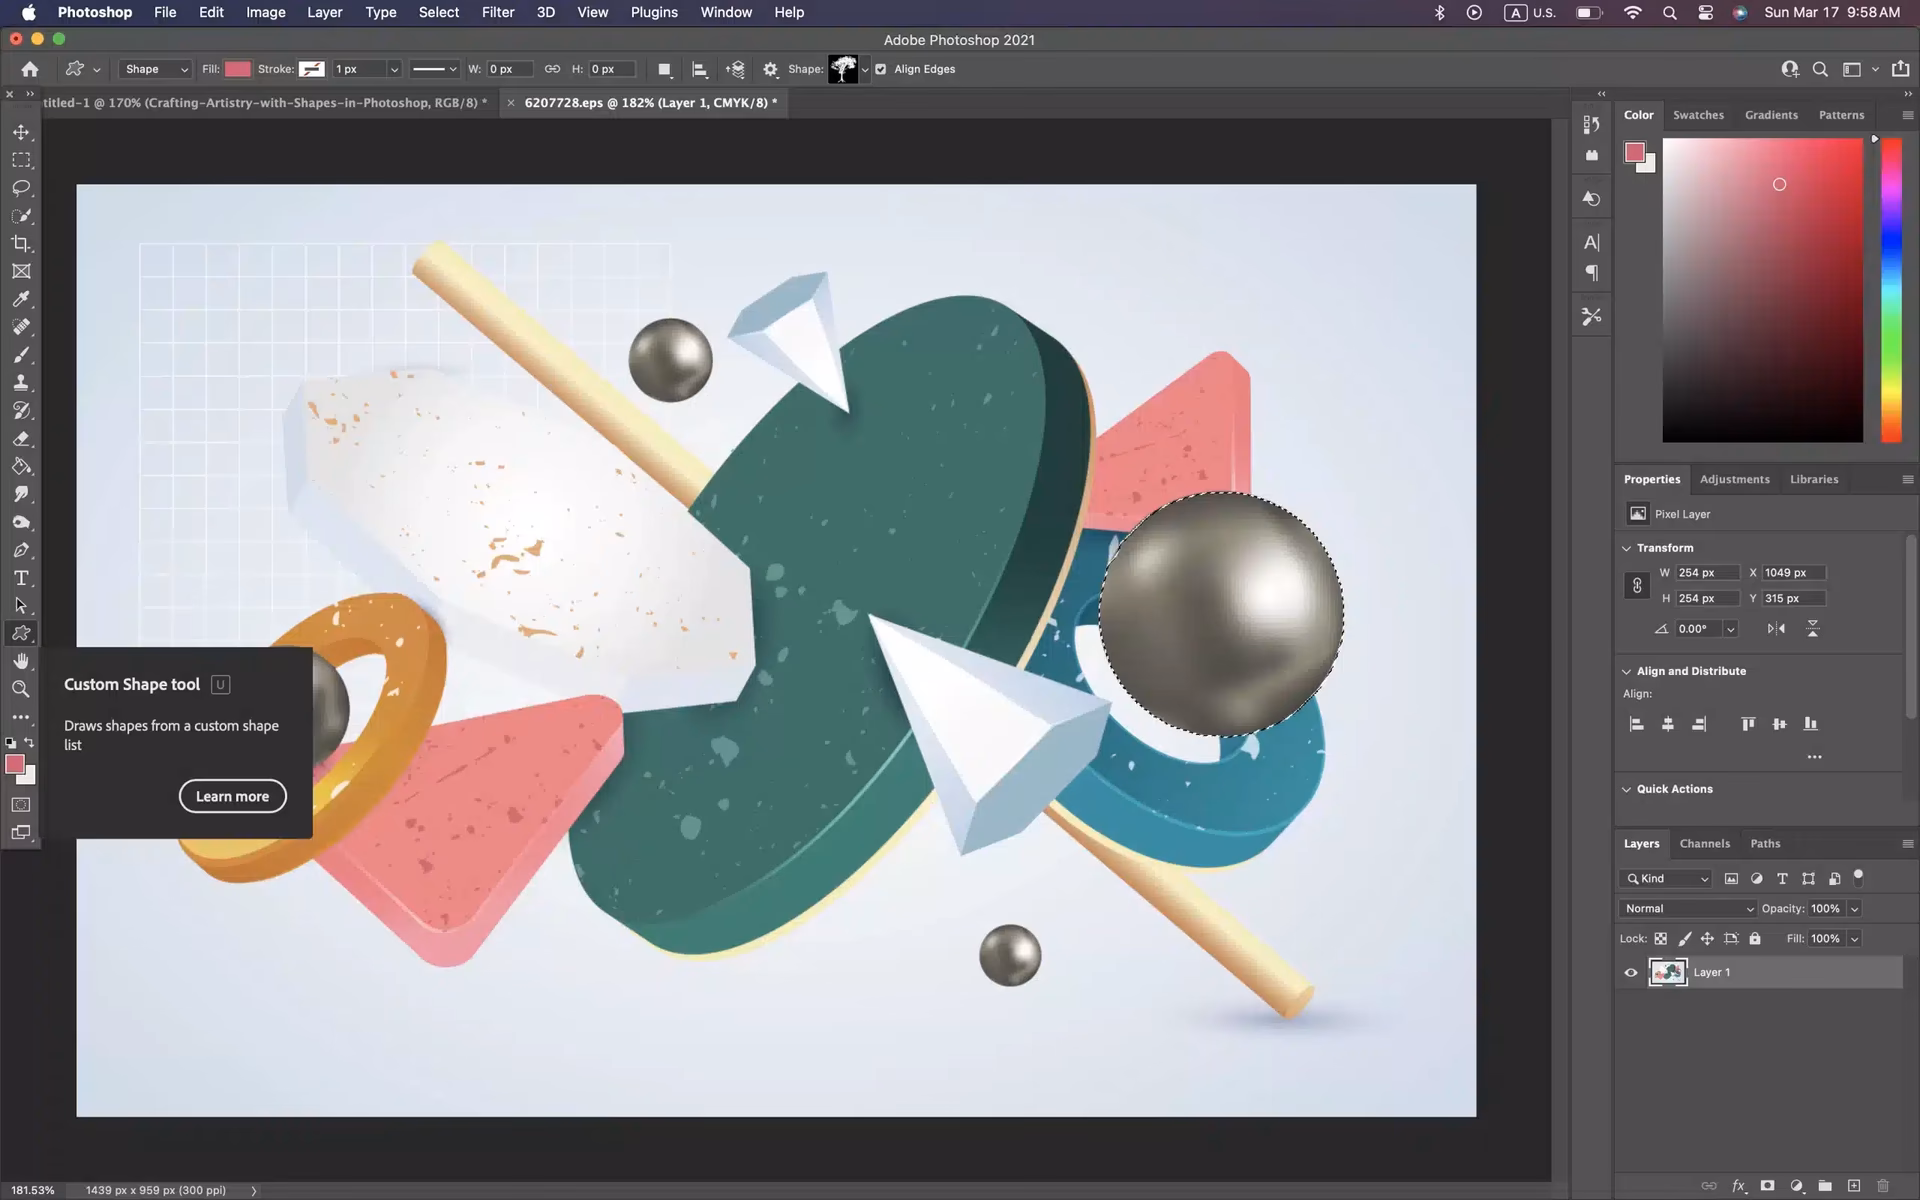The height and width of the screenshot is (1200, 1920).
Task: Select the Lasso tool
Action: [x=21, y=188]
